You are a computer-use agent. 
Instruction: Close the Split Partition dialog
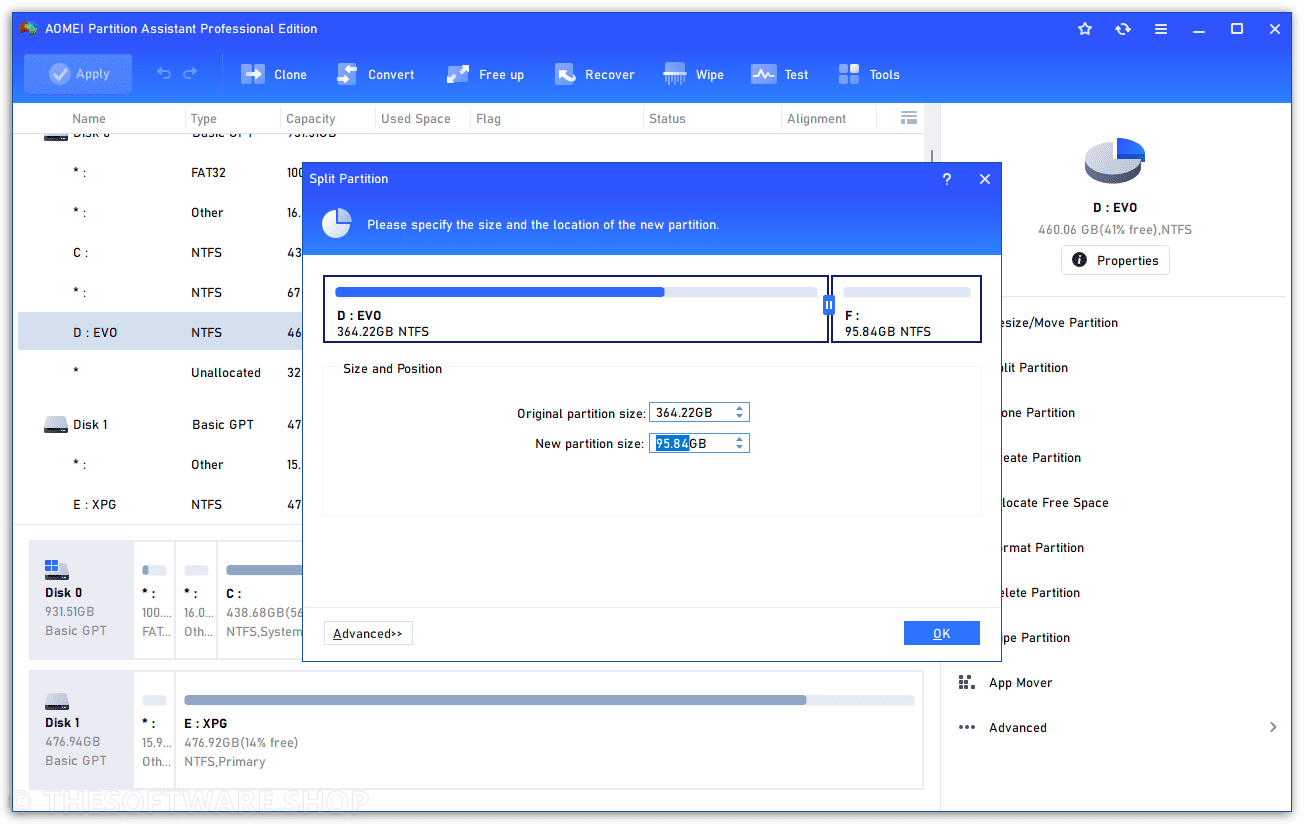985,179
